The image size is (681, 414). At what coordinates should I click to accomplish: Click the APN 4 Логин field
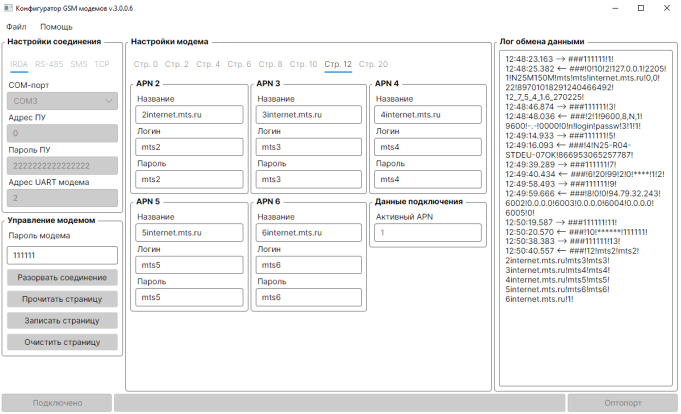[428, 147]
